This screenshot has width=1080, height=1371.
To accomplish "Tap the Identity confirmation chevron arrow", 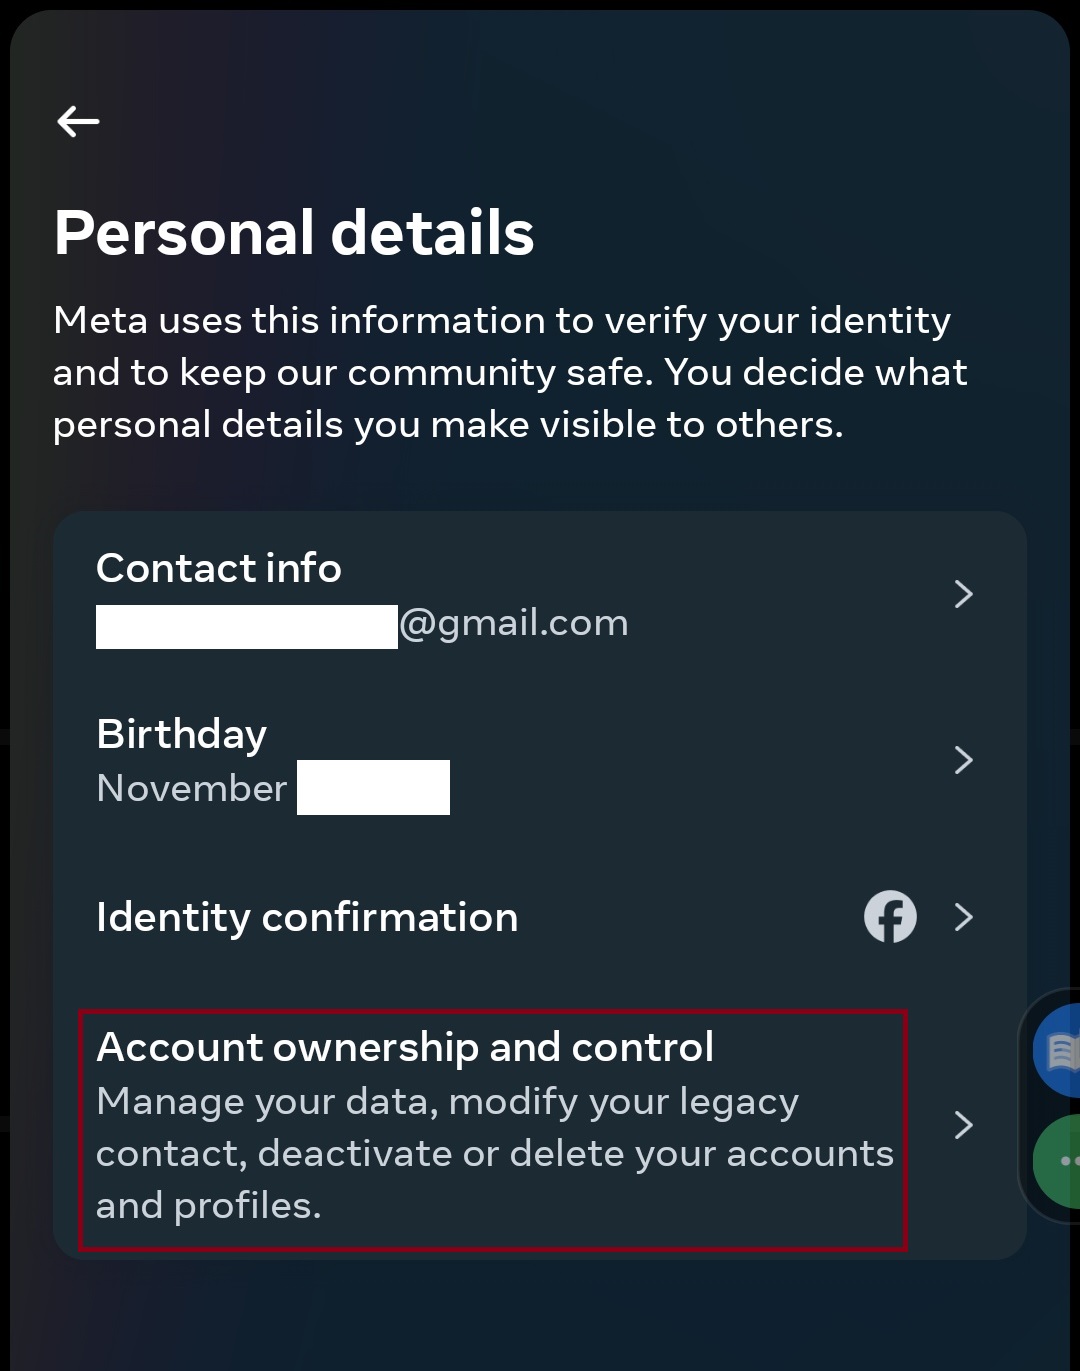I will (x=963, y=916).
